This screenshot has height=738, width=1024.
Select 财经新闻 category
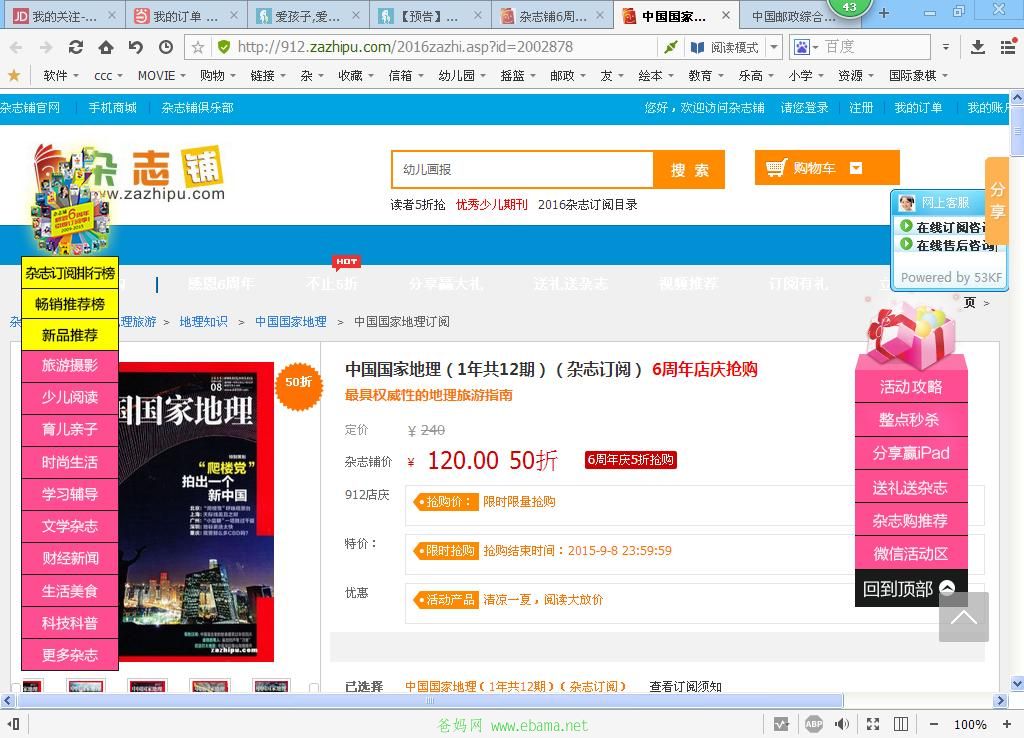pyautogui.click(x=70, y=559)
